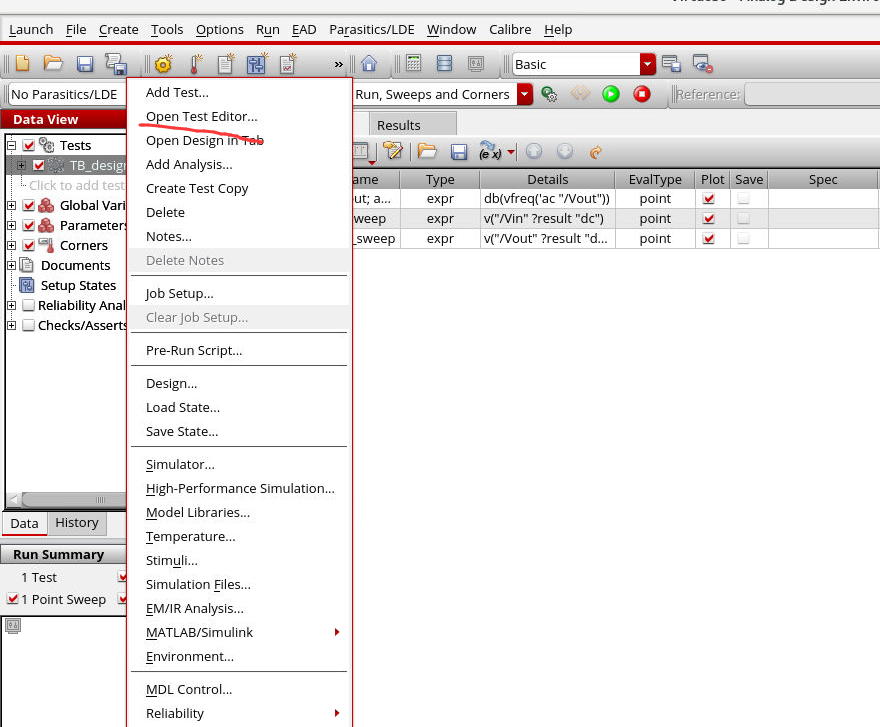Click the new document with sparkle icon
Viewport: 880px width, 727px height.
pyautogui.click(x=226, y=64)
